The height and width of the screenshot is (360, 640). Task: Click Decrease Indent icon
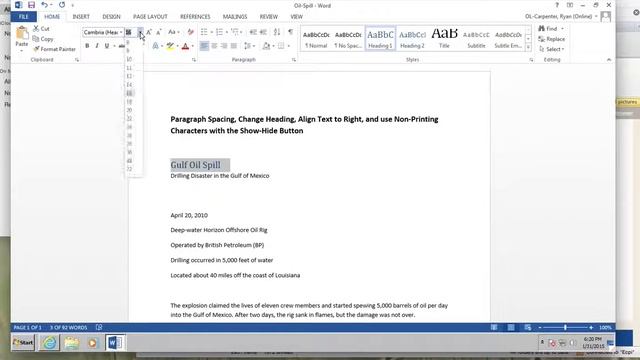coord(253,32)
